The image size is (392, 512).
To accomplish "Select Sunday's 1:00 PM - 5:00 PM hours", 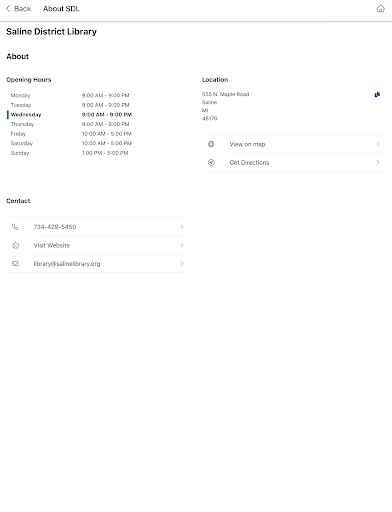I will pyautogui.click(x=105, y=153).
